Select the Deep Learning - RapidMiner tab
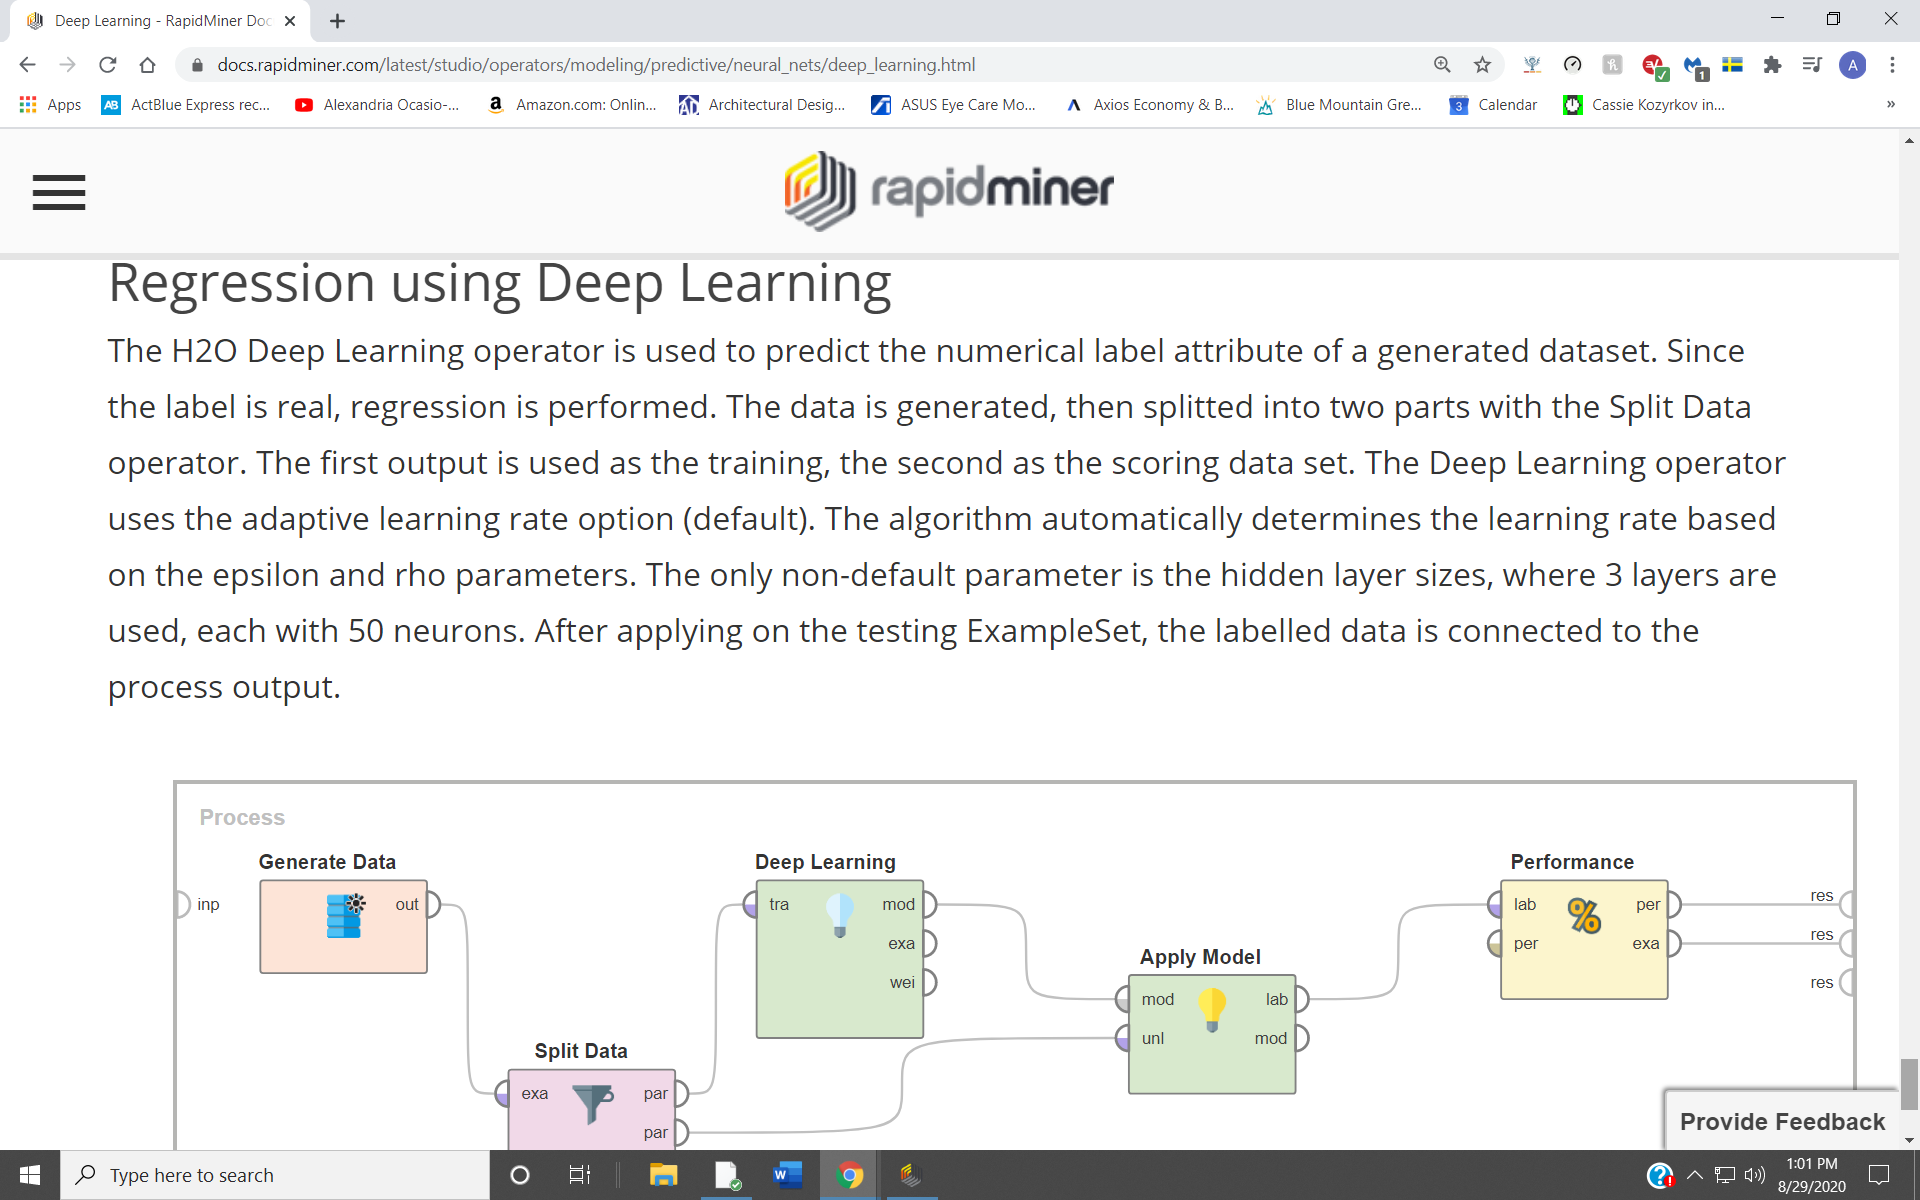 pyautogui.click(x=160, y=21)
